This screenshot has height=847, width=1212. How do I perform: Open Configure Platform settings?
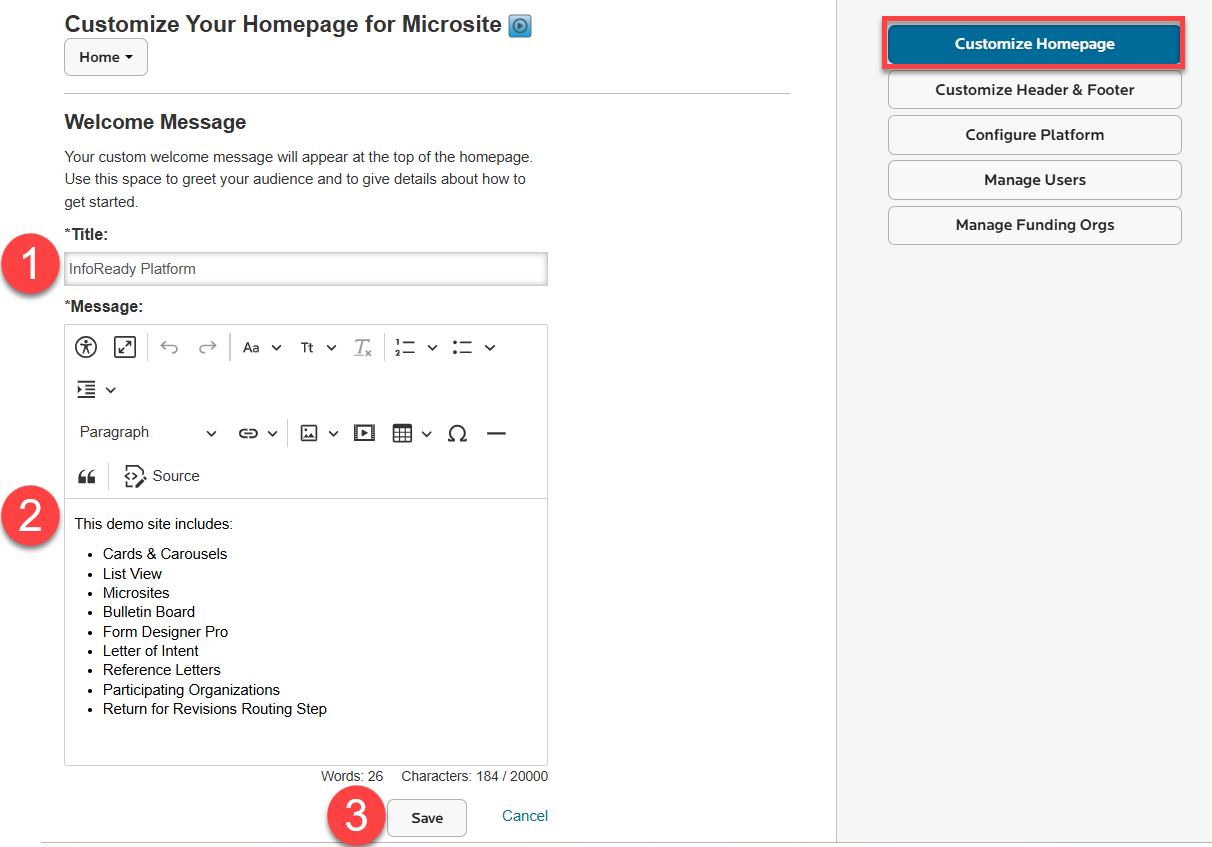(1034, 135)
